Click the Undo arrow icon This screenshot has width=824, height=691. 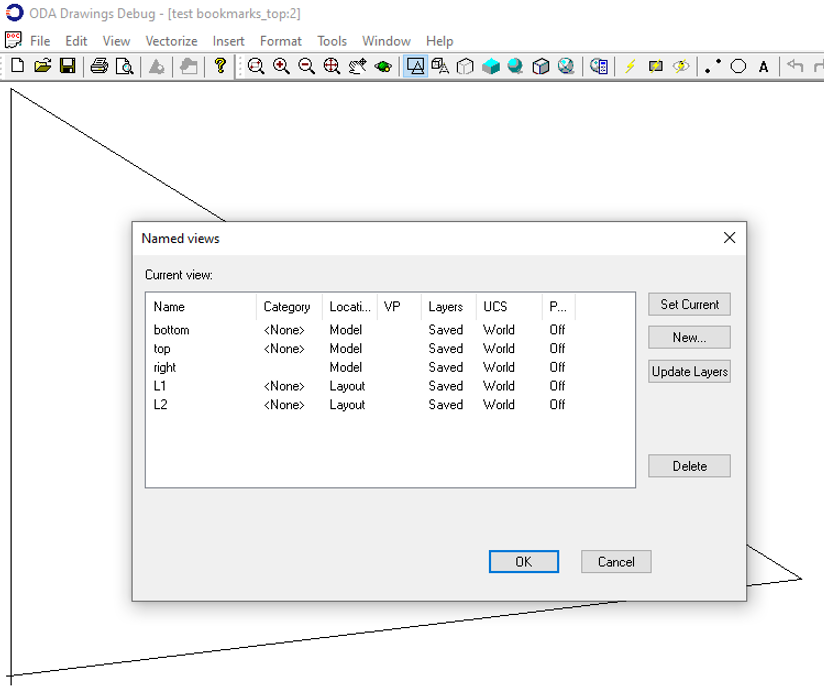793,69
